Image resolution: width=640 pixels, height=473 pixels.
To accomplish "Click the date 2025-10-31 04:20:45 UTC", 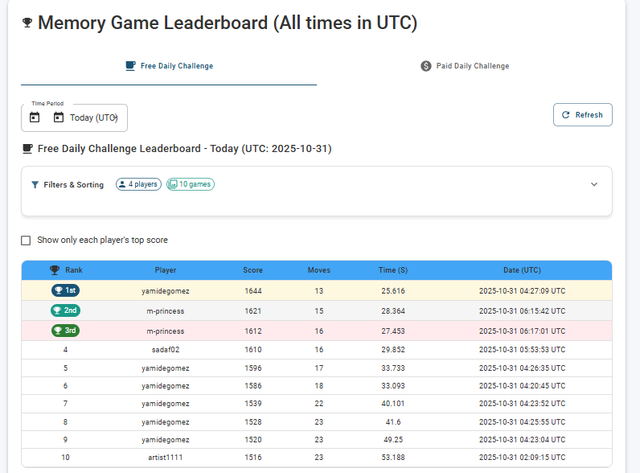I will click(x=522, y=386).
